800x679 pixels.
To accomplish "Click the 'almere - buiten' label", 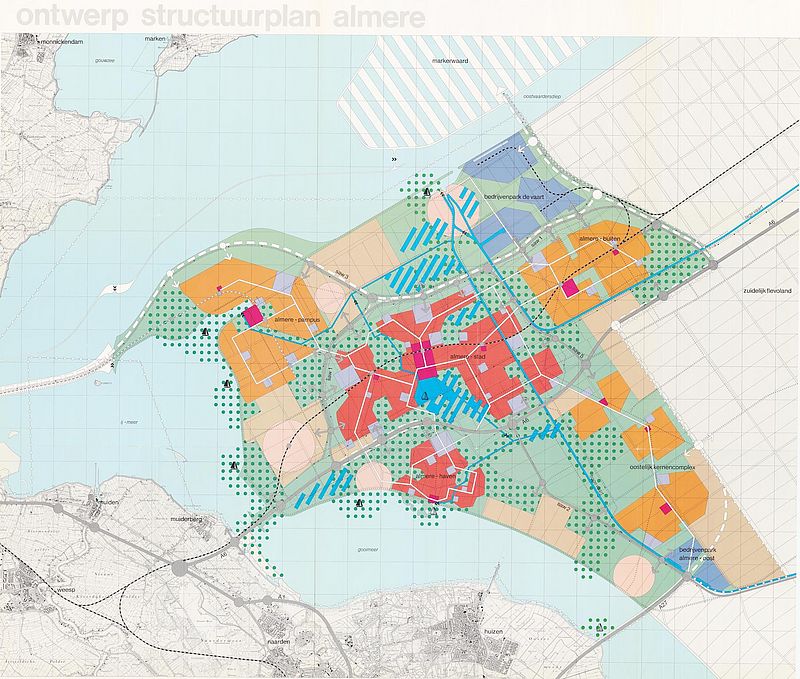I will click(601, 240).
